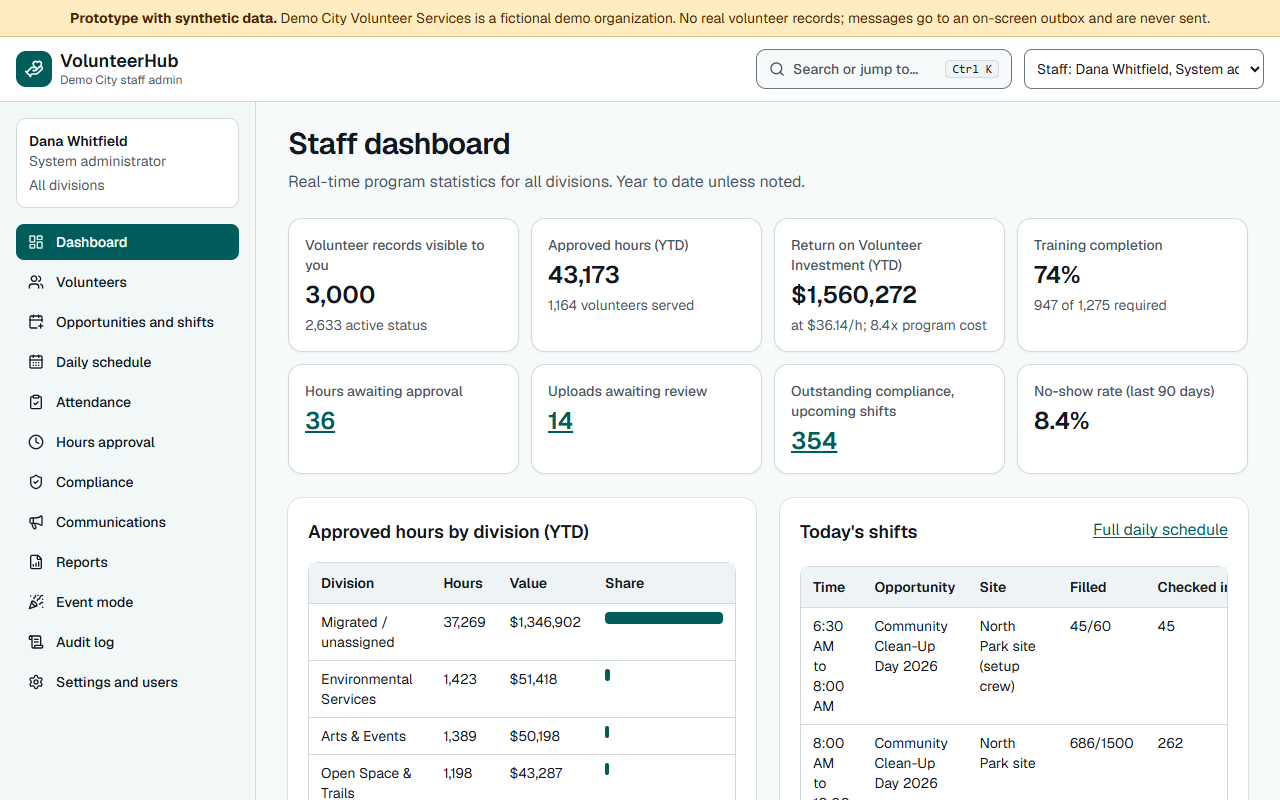
Task: Go to Opportunities and shifts
Action: pyautogui.click(x=127, y=322)
